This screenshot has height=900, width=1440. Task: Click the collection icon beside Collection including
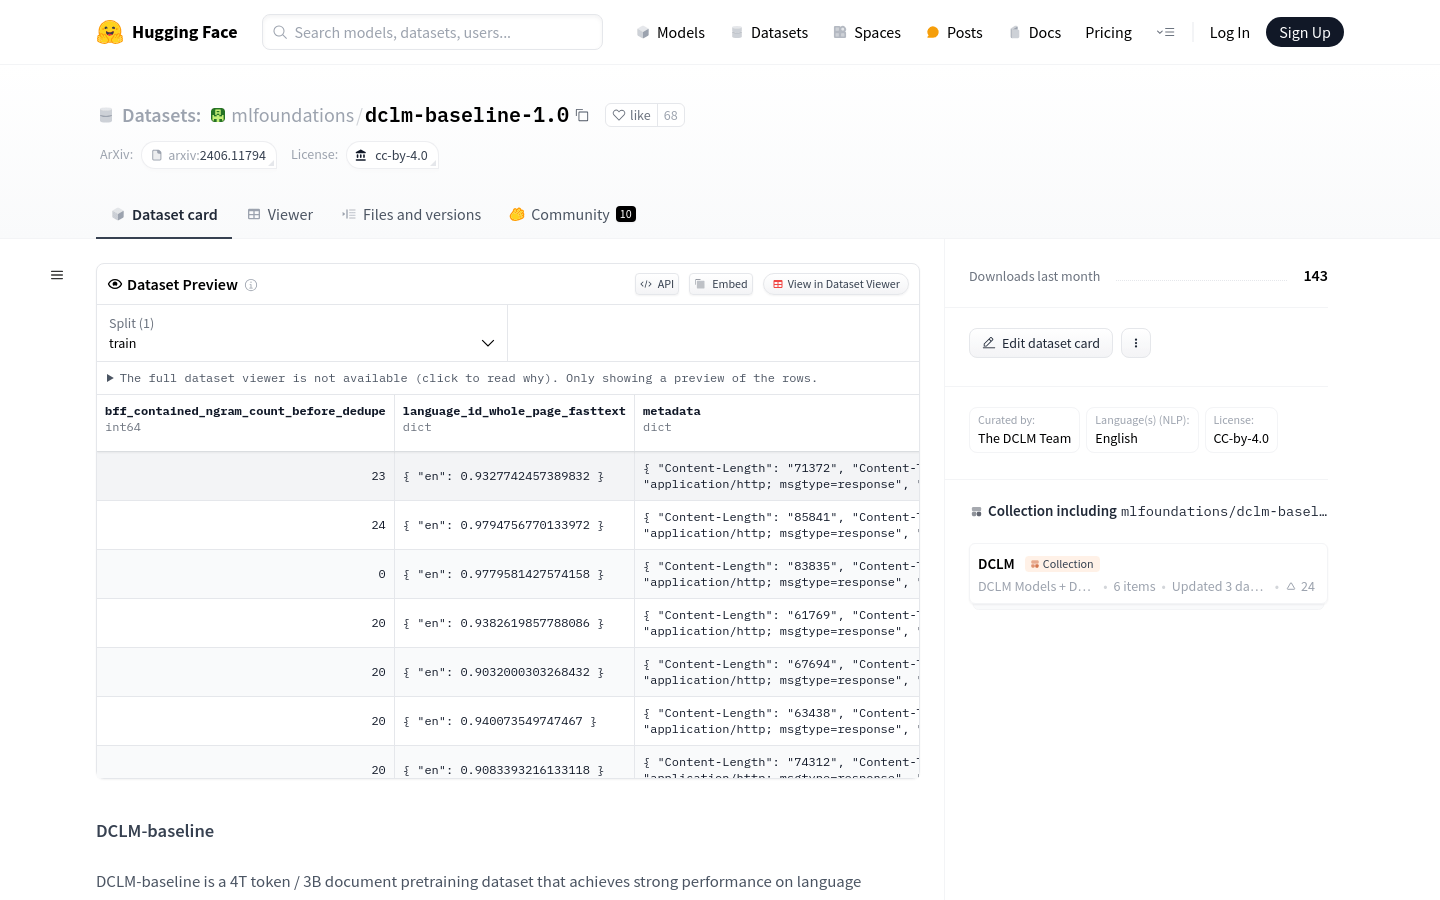point(976,511)
